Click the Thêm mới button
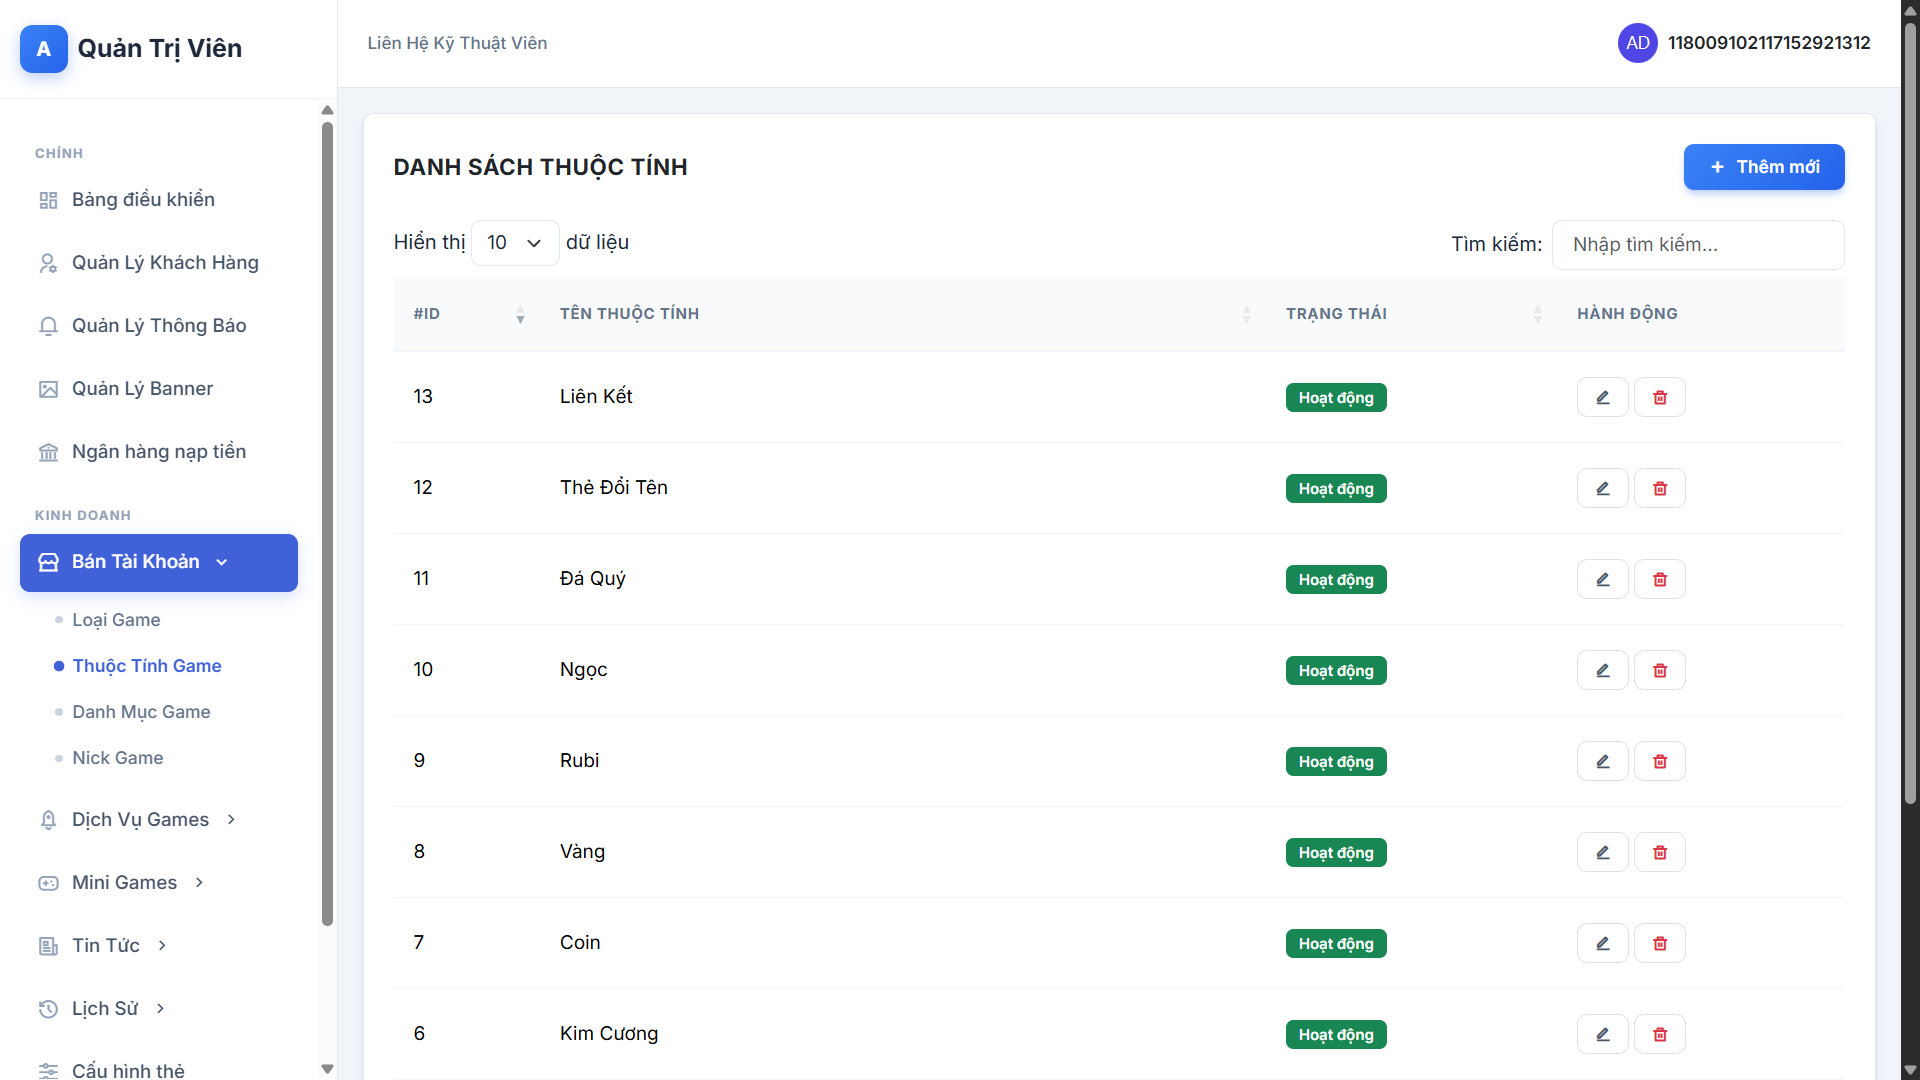The height and width of the screenshot is (1080, 1920). [x=1763, y=167]
